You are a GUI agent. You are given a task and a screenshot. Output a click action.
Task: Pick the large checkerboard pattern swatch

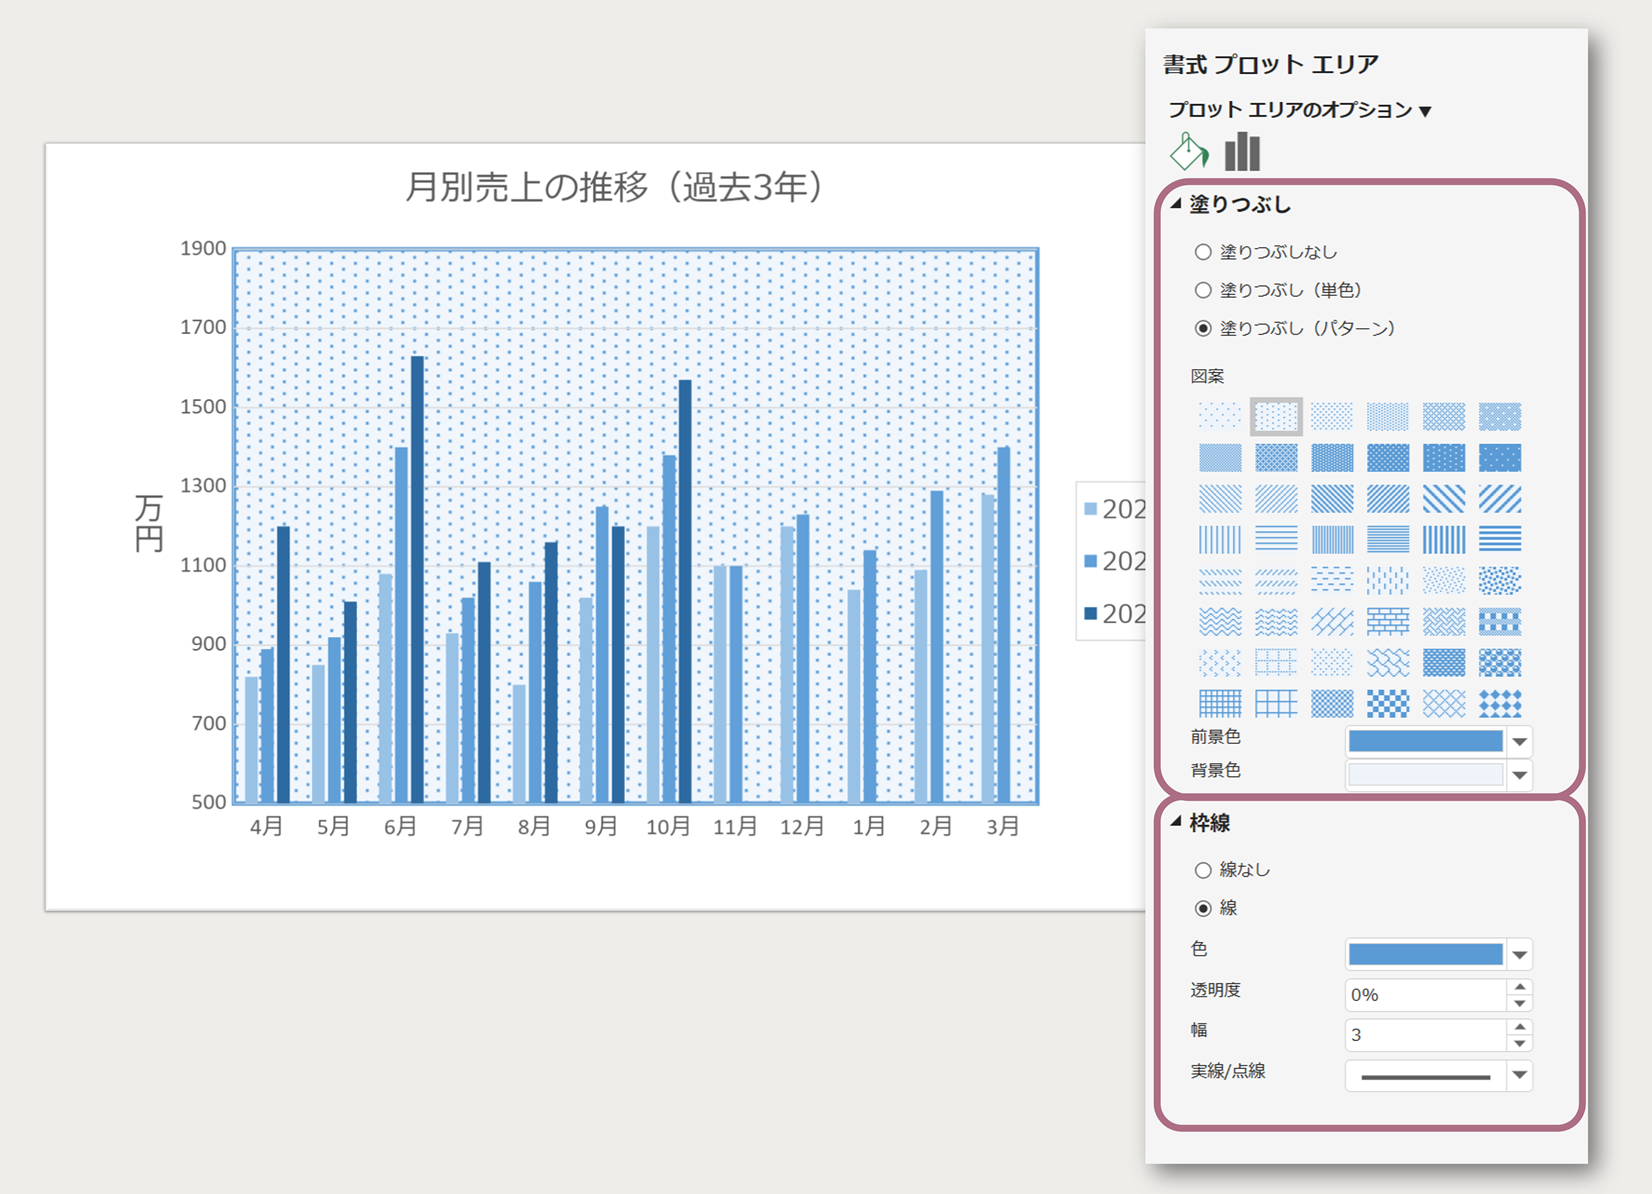(x=1388, y=703)
